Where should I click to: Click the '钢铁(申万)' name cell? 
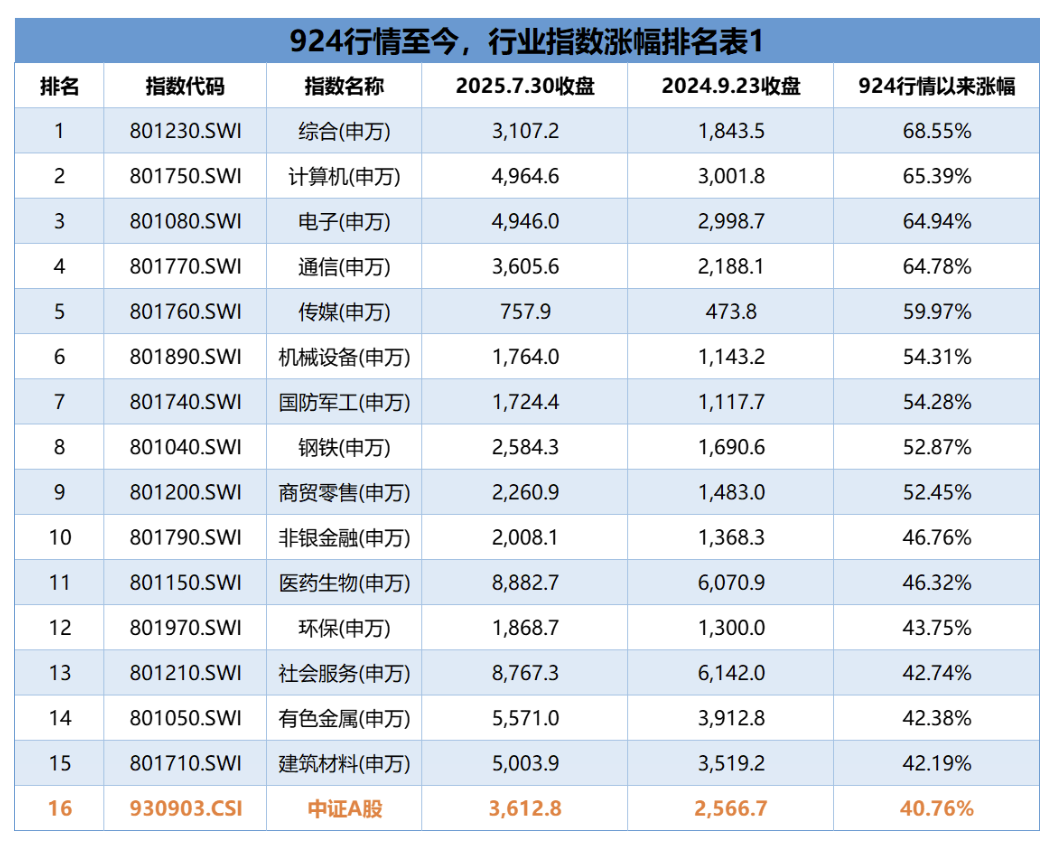(x=344, y=447)
